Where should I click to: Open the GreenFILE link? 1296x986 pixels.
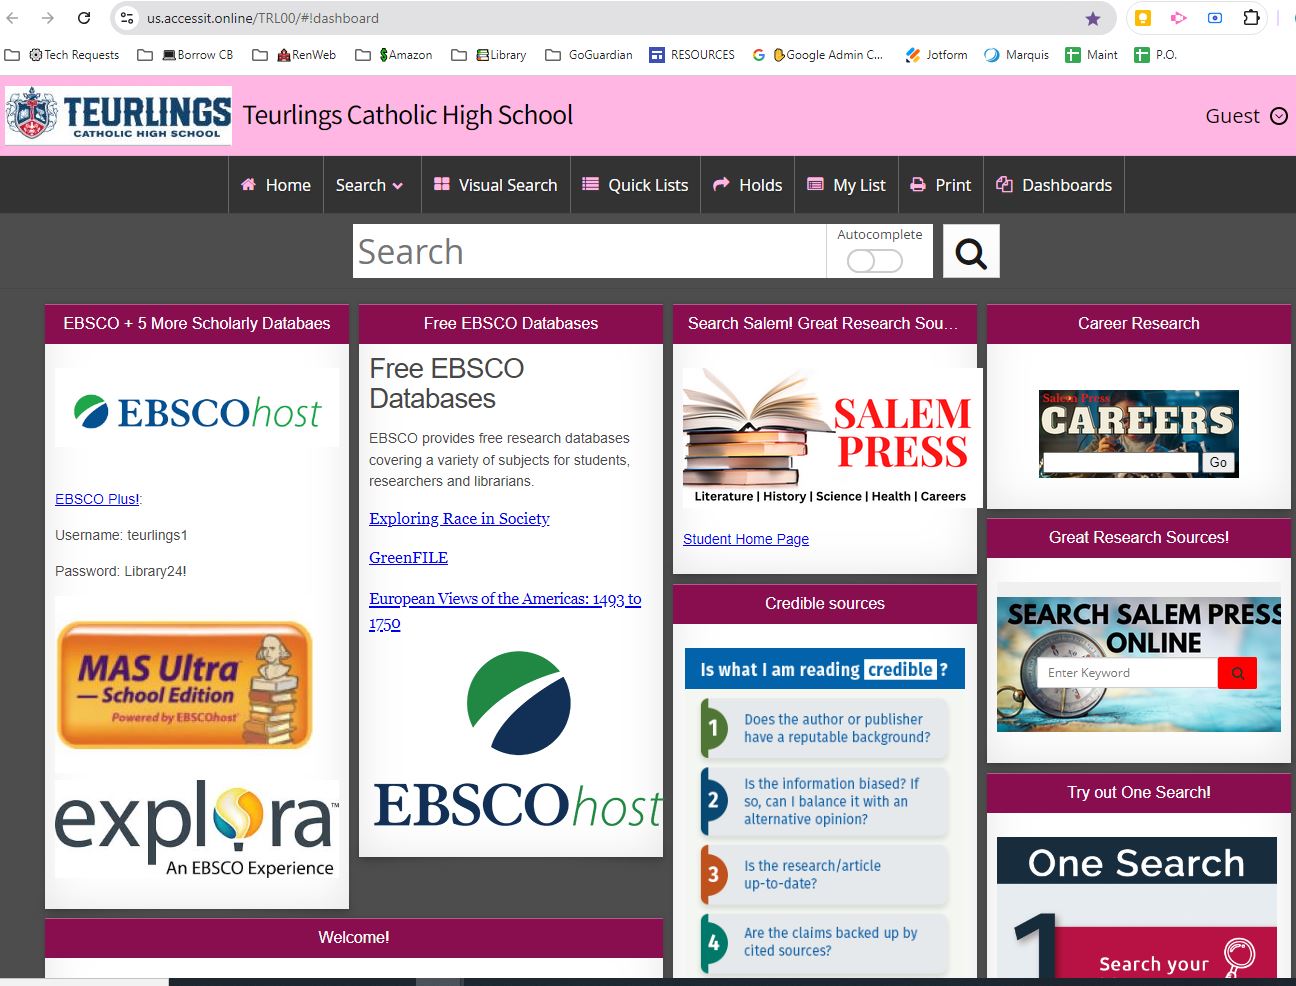click(x=408, y=557)
